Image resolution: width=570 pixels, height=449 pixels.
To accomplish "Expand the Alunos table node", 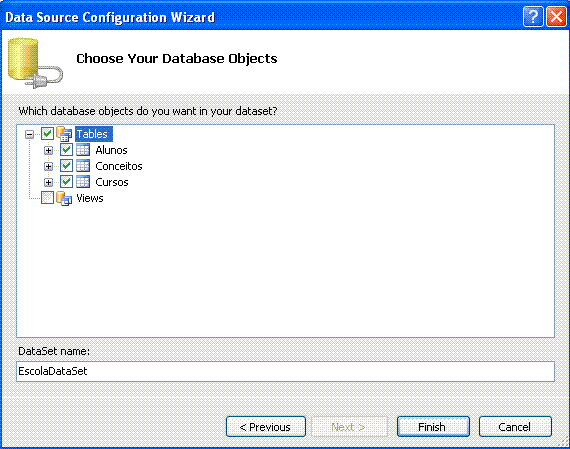I will [x=48, y=150].
